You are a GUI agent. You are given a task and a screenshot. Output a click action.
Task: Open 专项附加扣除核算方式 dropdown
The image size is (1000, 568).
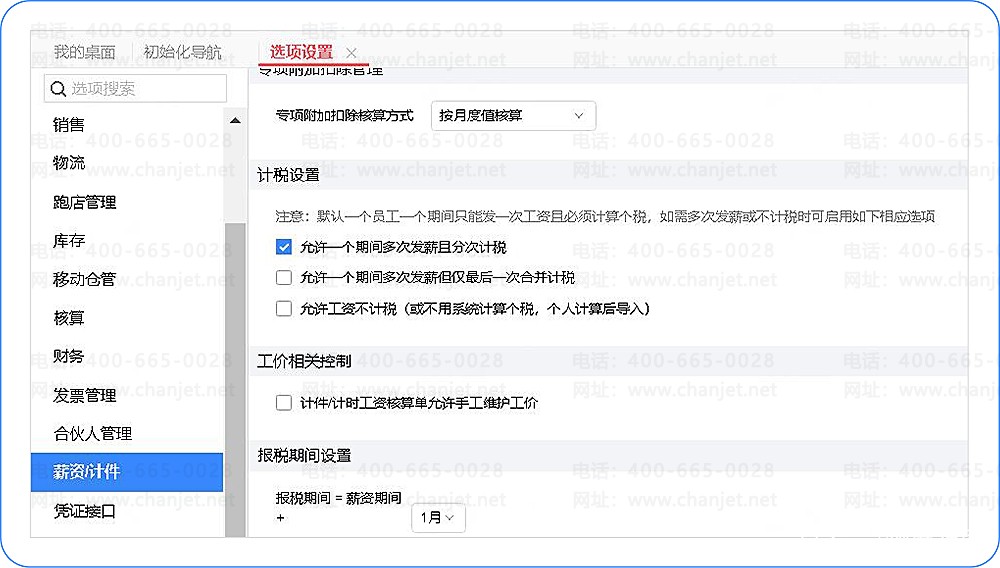pos(513,116)
